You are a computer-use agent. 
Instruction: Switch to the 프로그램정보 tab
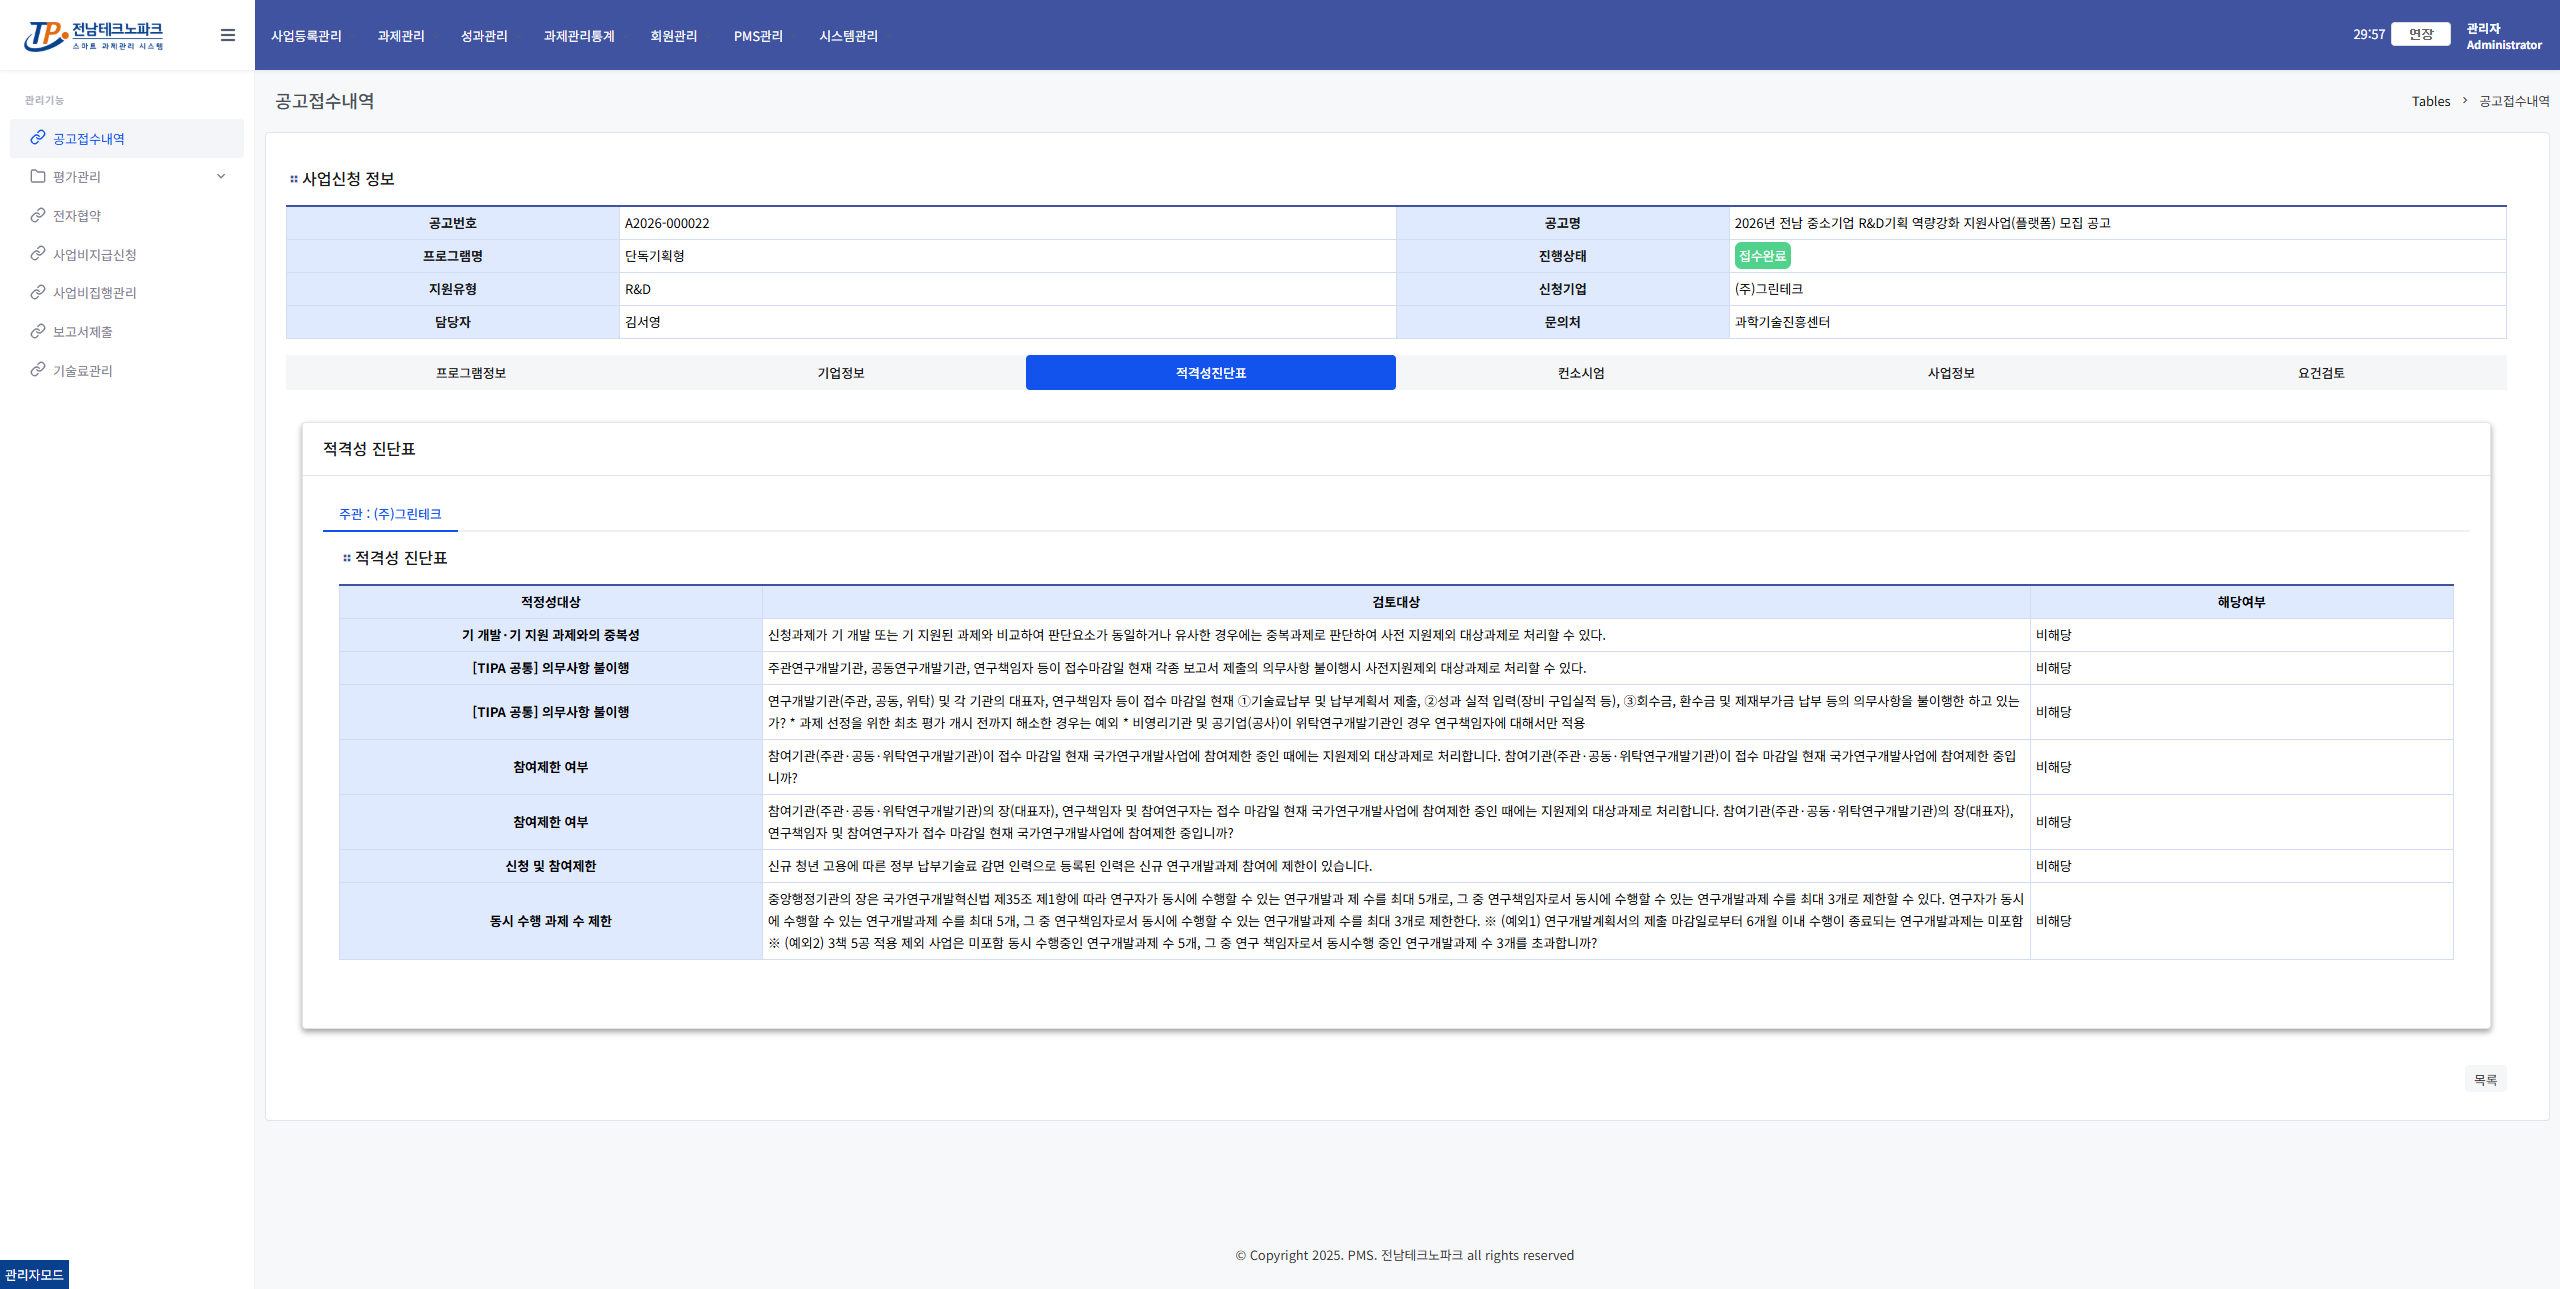point(471,373)
